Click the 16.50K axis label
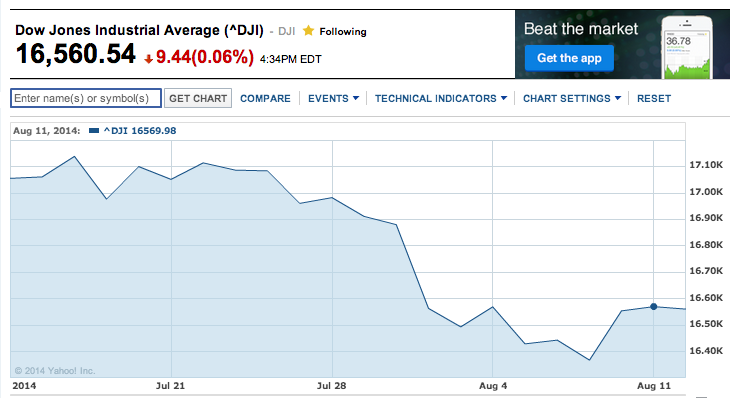 point(706,324)
